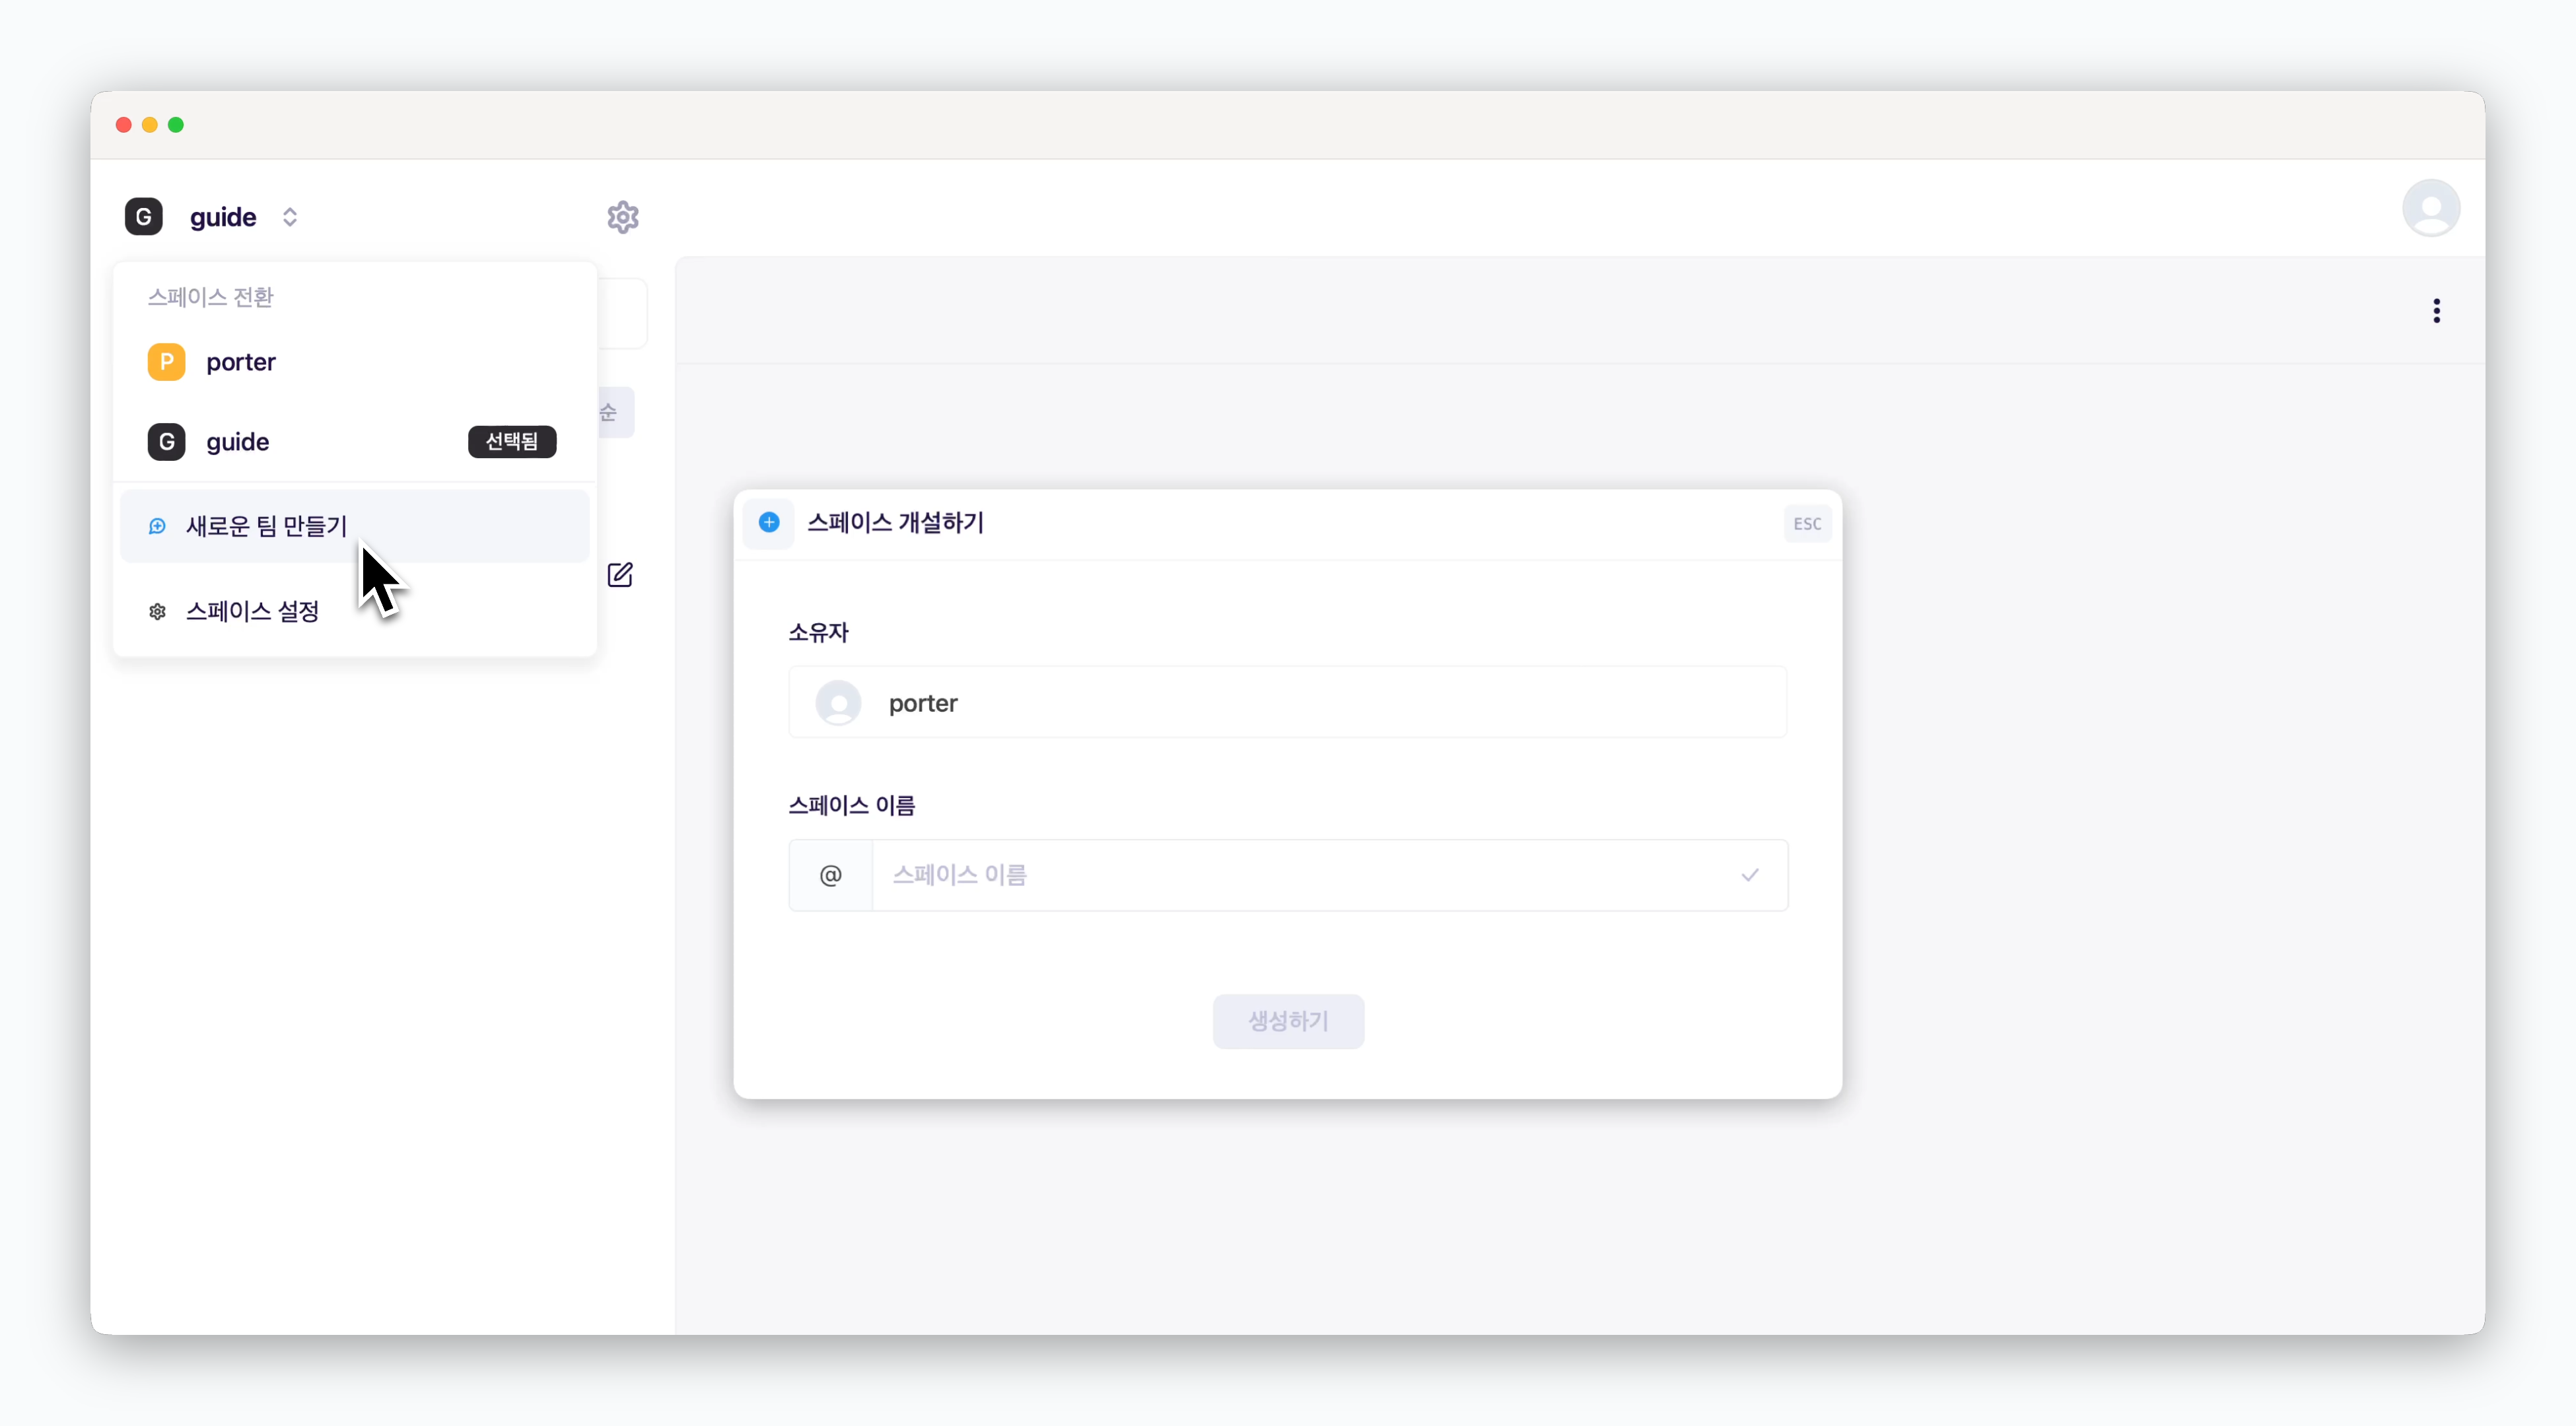Open the three-dot more options menu

click(2437, 311)
